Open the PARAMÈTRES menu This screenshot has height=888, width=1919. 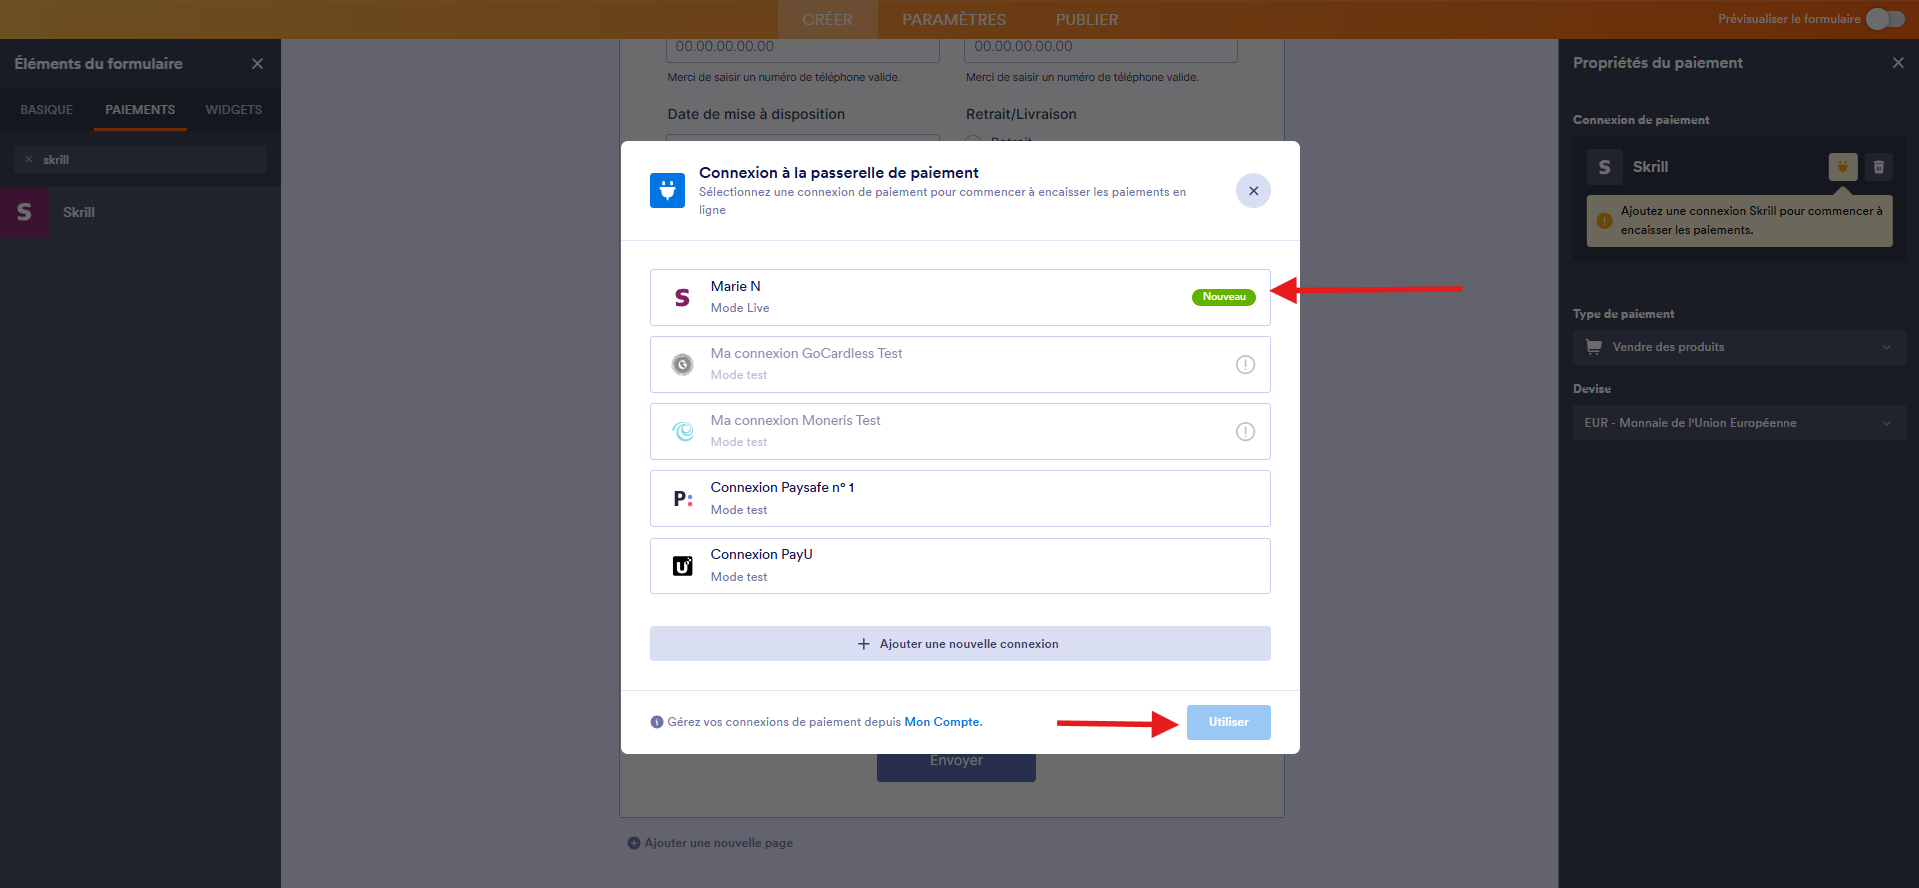point(954,19)
